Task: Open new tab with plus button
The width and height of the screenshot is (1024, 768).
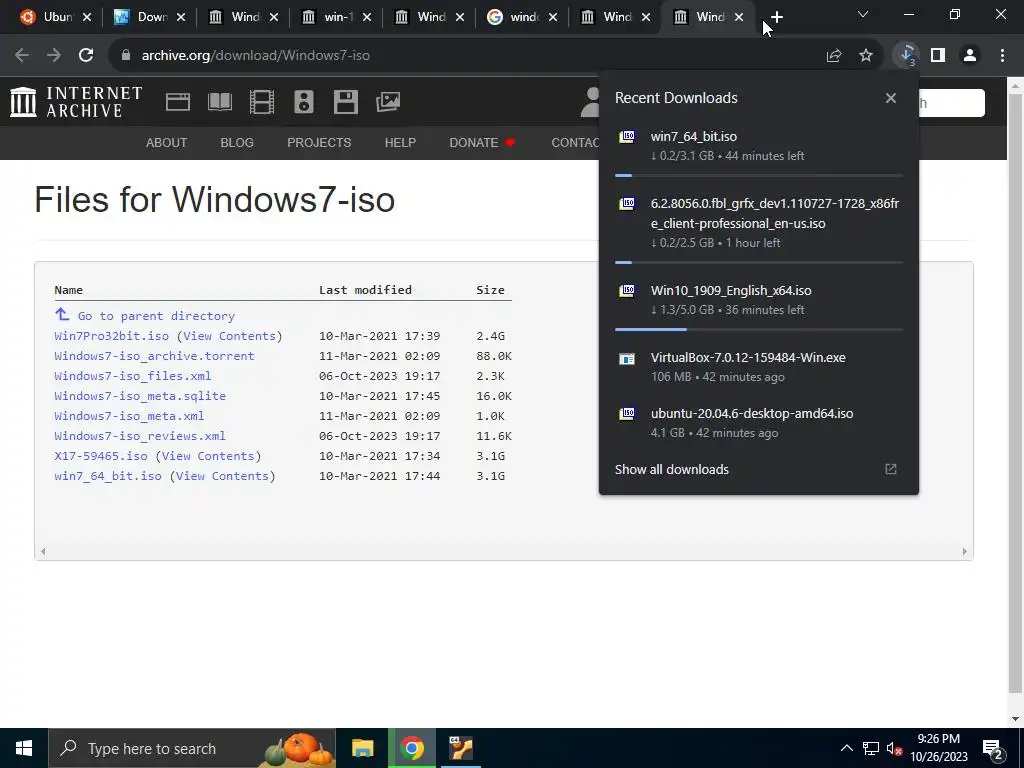Action: [776, 18]
